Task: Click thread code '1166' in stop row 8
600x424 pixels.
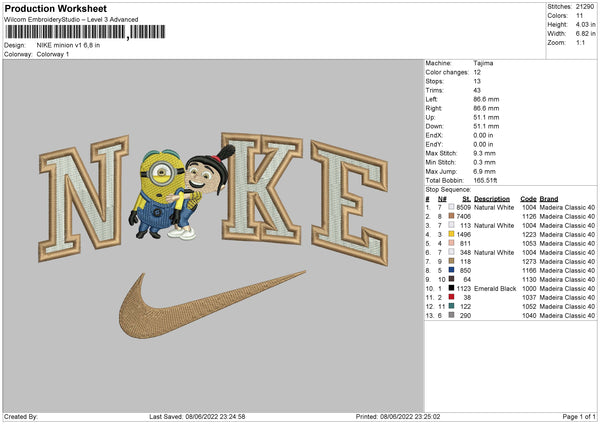Action: click(529, 271)
